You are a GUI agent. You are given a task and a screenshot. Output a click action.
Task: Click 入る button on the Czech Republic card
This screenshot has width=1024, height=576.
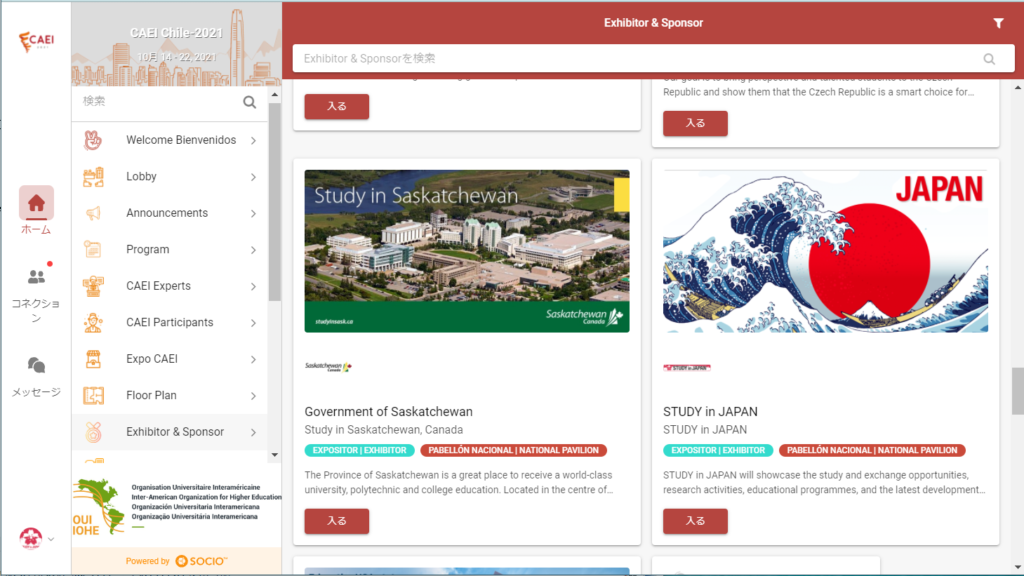[695, 123]
